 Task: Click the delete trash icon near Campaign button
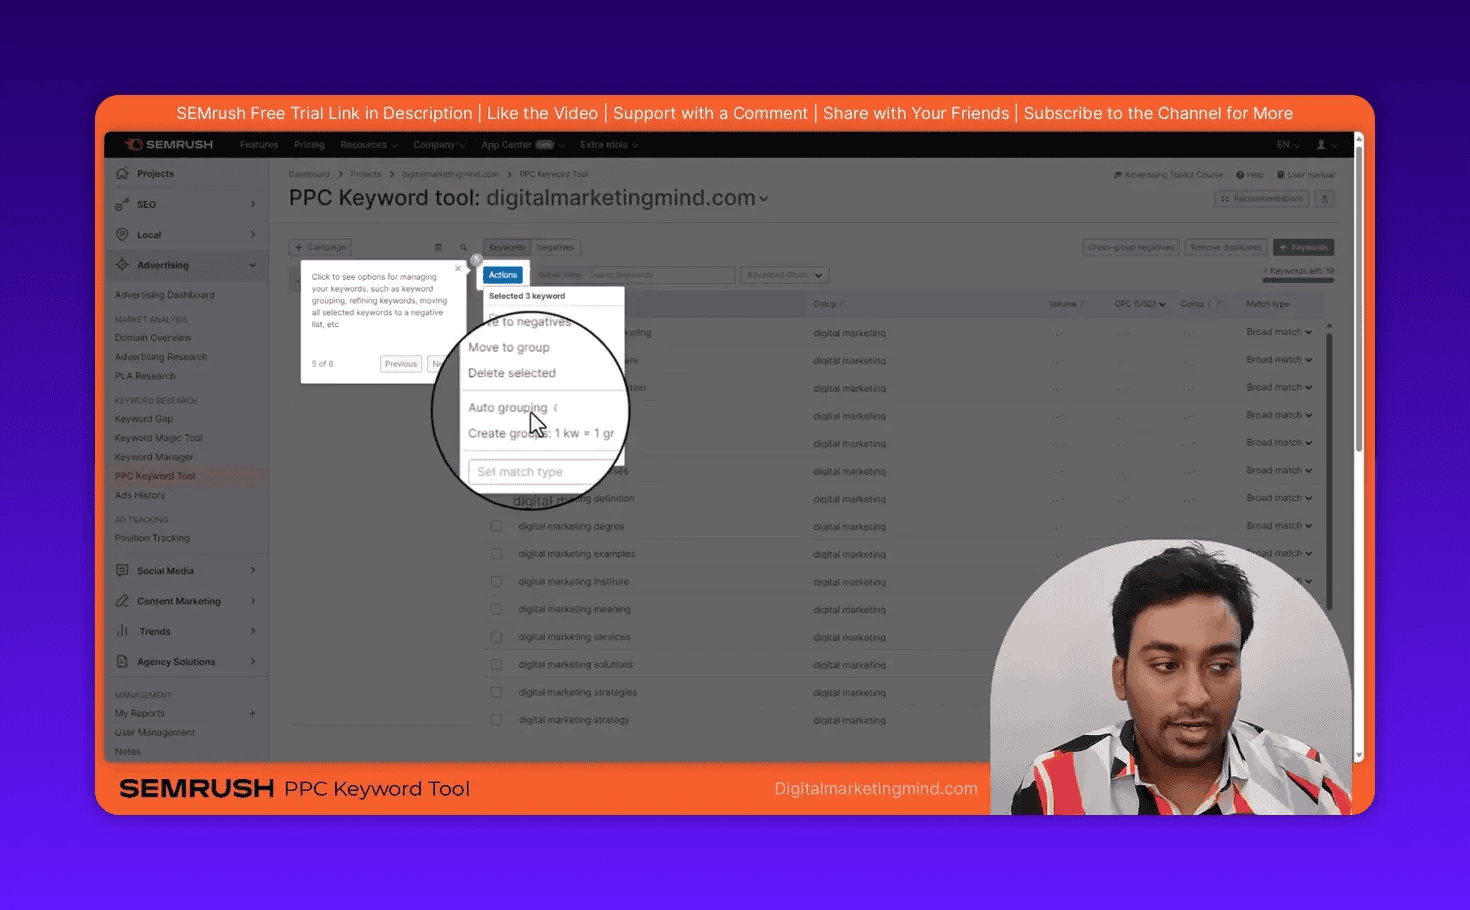coord(438,247)
